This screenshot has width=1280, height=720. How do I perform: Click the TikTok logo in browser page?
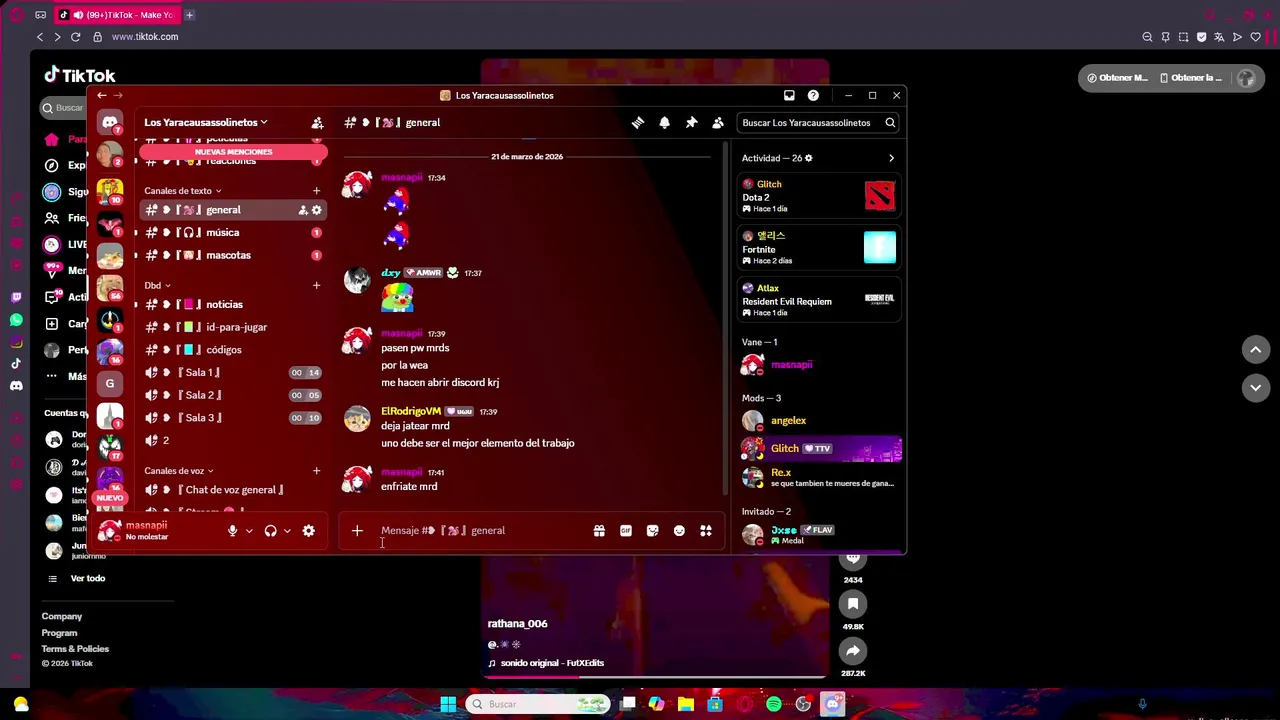[80, 75]
